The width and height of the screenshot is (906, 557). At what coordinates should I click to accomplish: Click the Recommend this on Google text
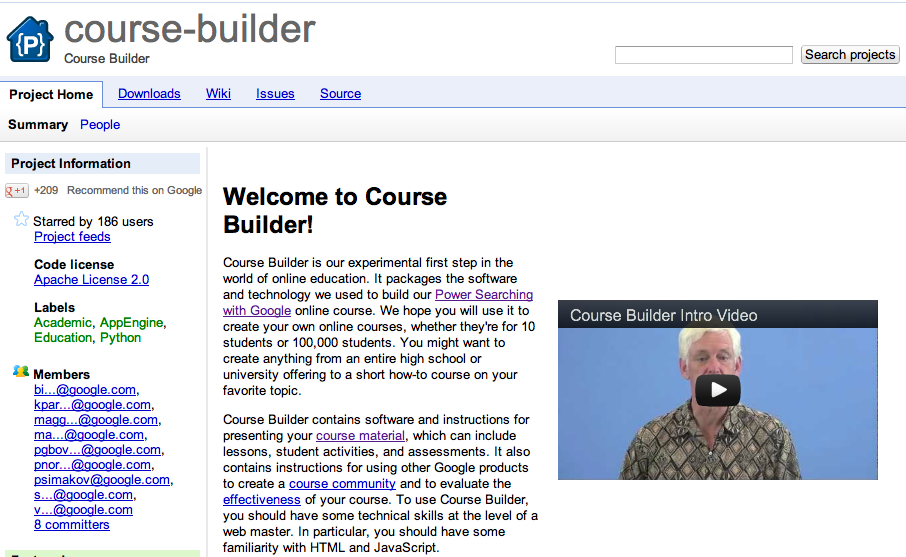coord(135,191)
